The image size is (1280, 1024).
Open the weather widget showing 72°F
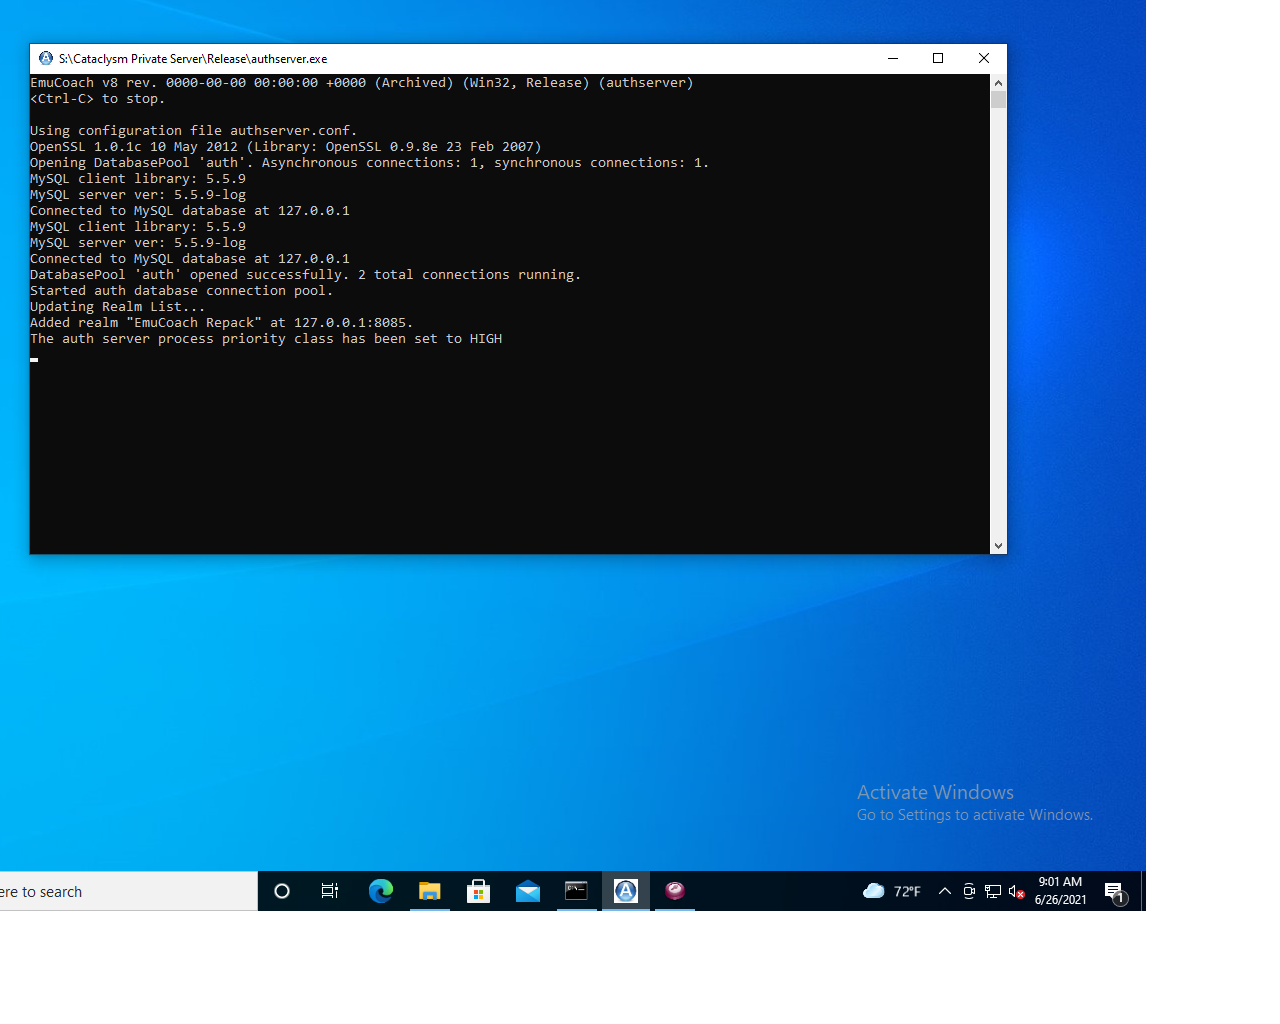click(892, 891)
